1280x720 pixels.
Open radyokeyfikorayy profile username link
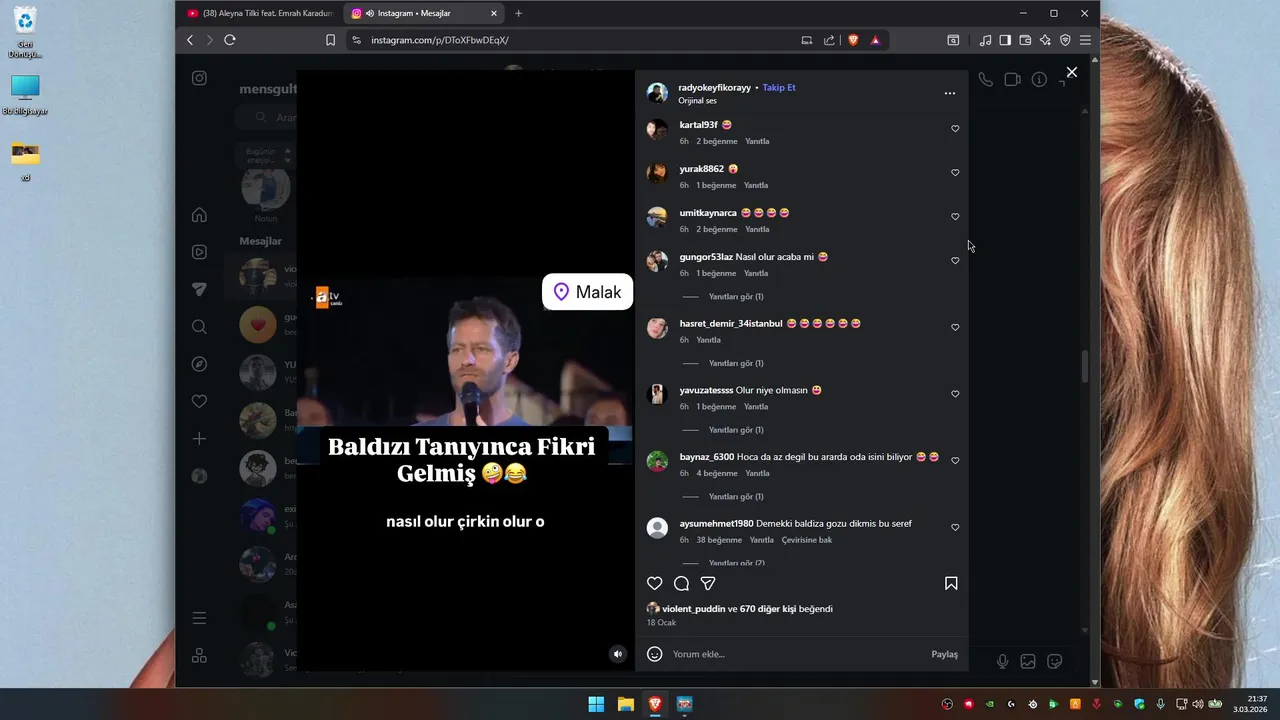714,88
